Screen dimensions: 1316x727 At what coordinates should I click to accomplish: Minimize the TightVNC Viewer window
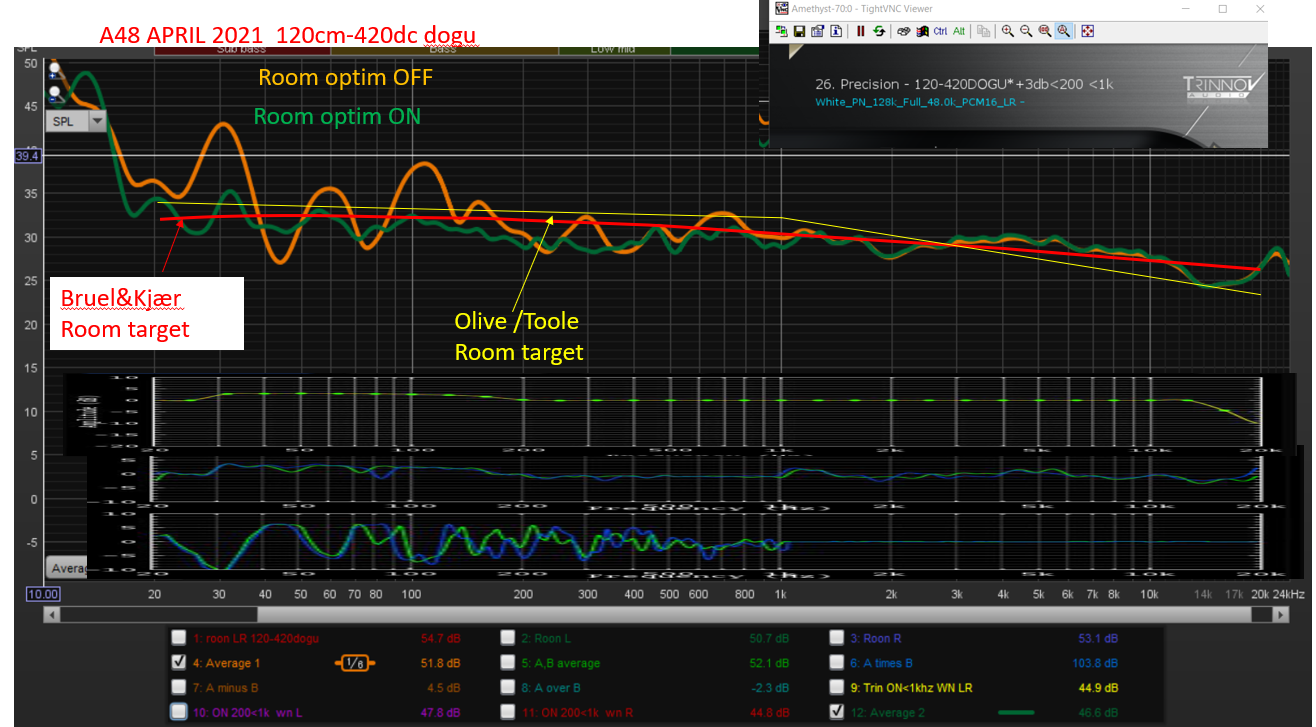(1185, 8)
